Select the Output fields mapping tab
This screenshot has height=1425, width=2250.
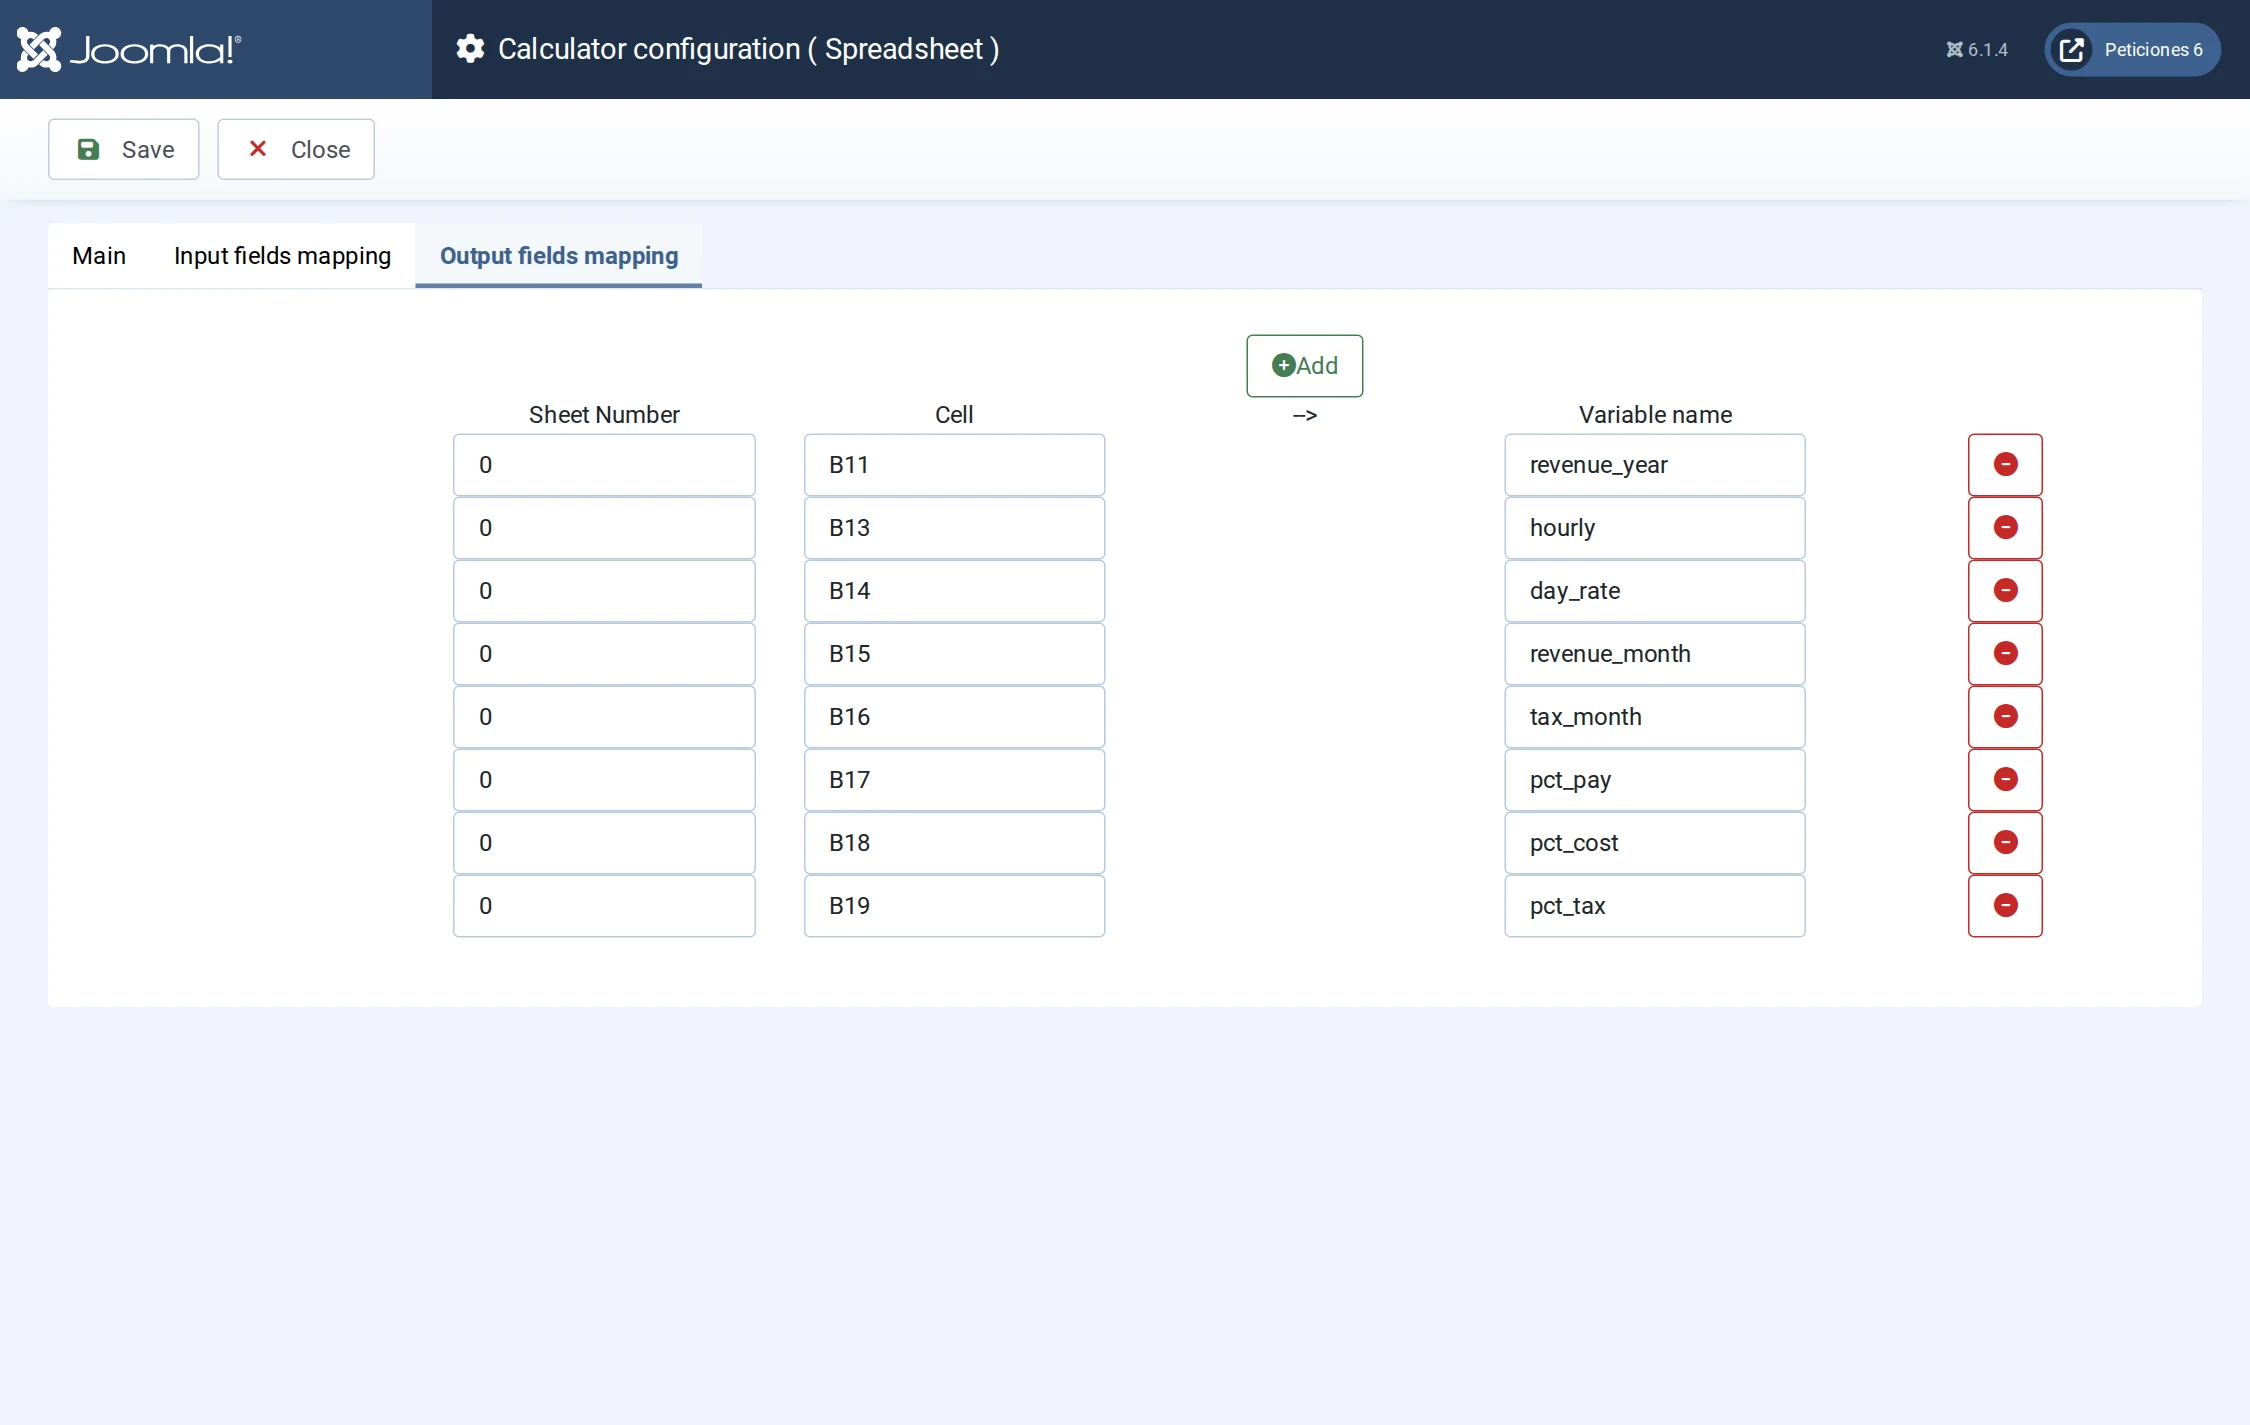pos(559,256)
